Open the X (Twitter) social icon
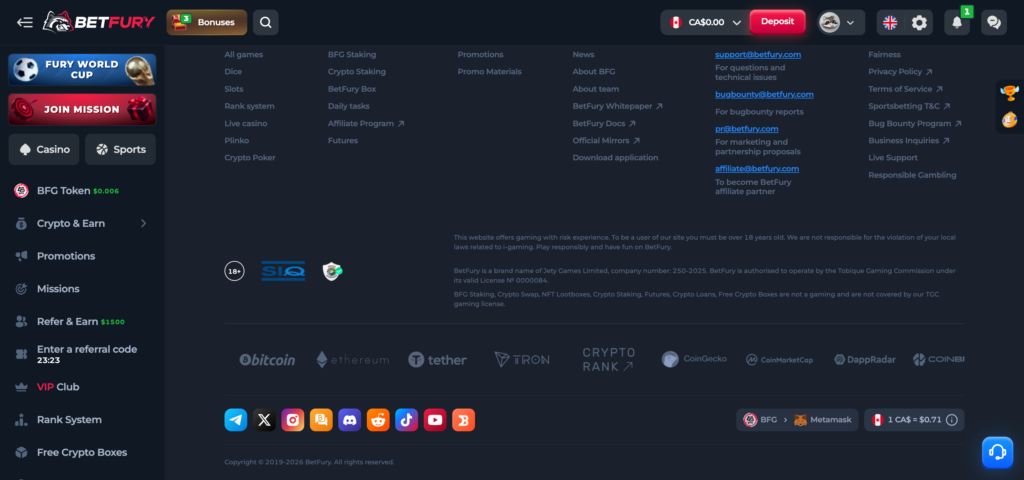The image size is (1024, 480). [x=264, y=420]
